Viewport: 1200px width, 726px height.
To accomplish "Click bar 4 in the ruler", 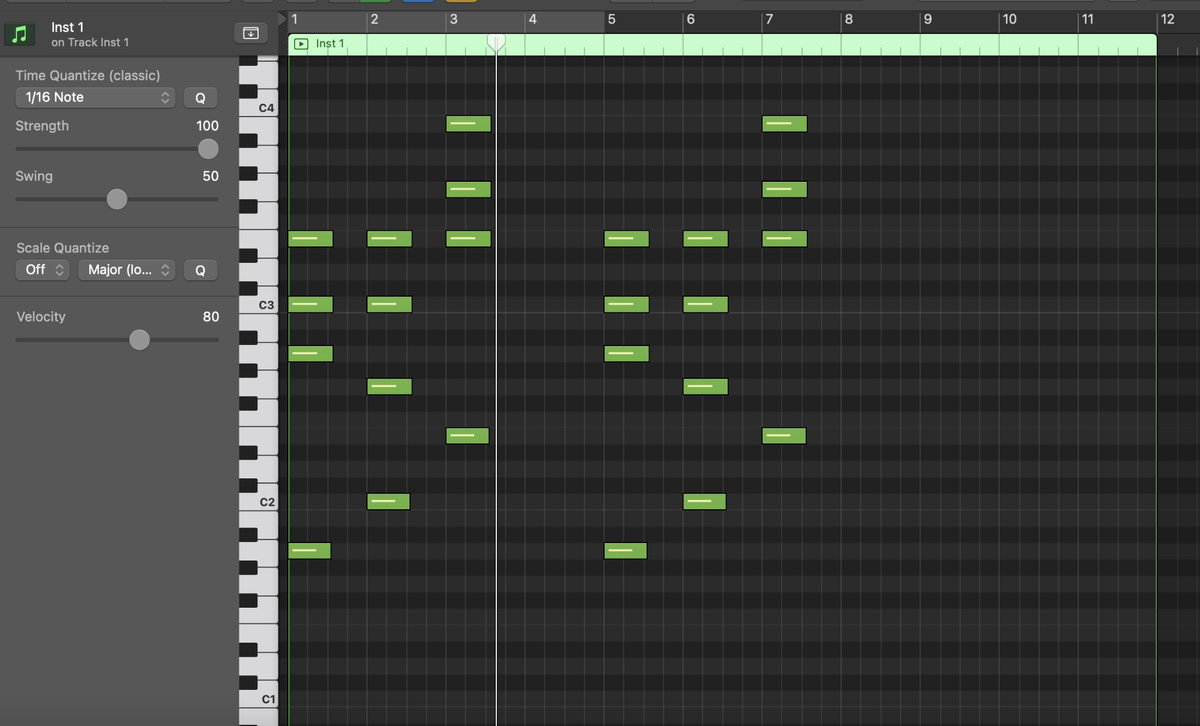I will point(532,18).
